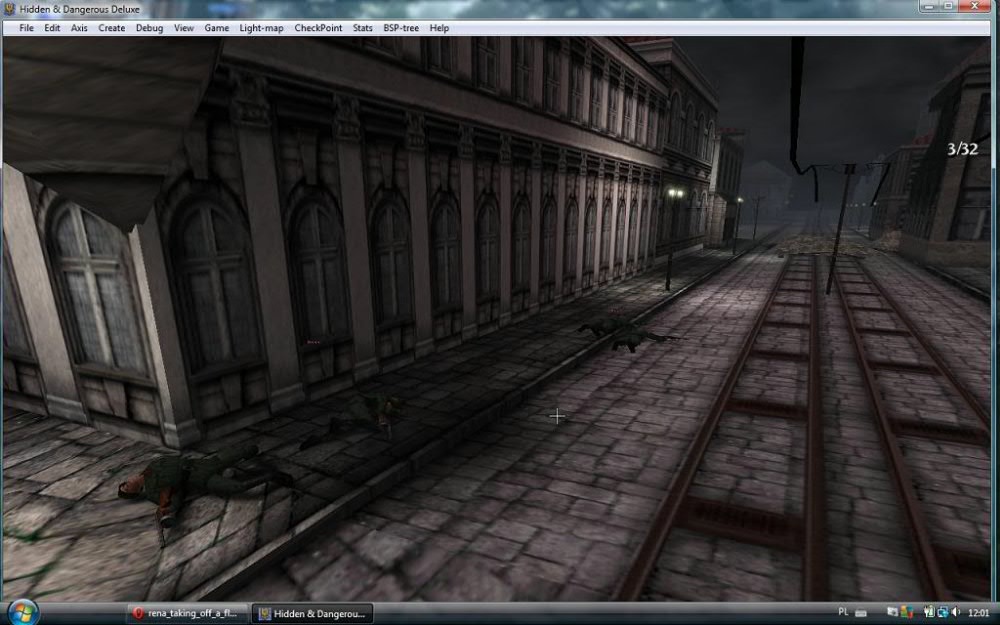Click the Windows Messenger tray icon
The width and height of the screenshot is (1000, 625).
(907, 613)
